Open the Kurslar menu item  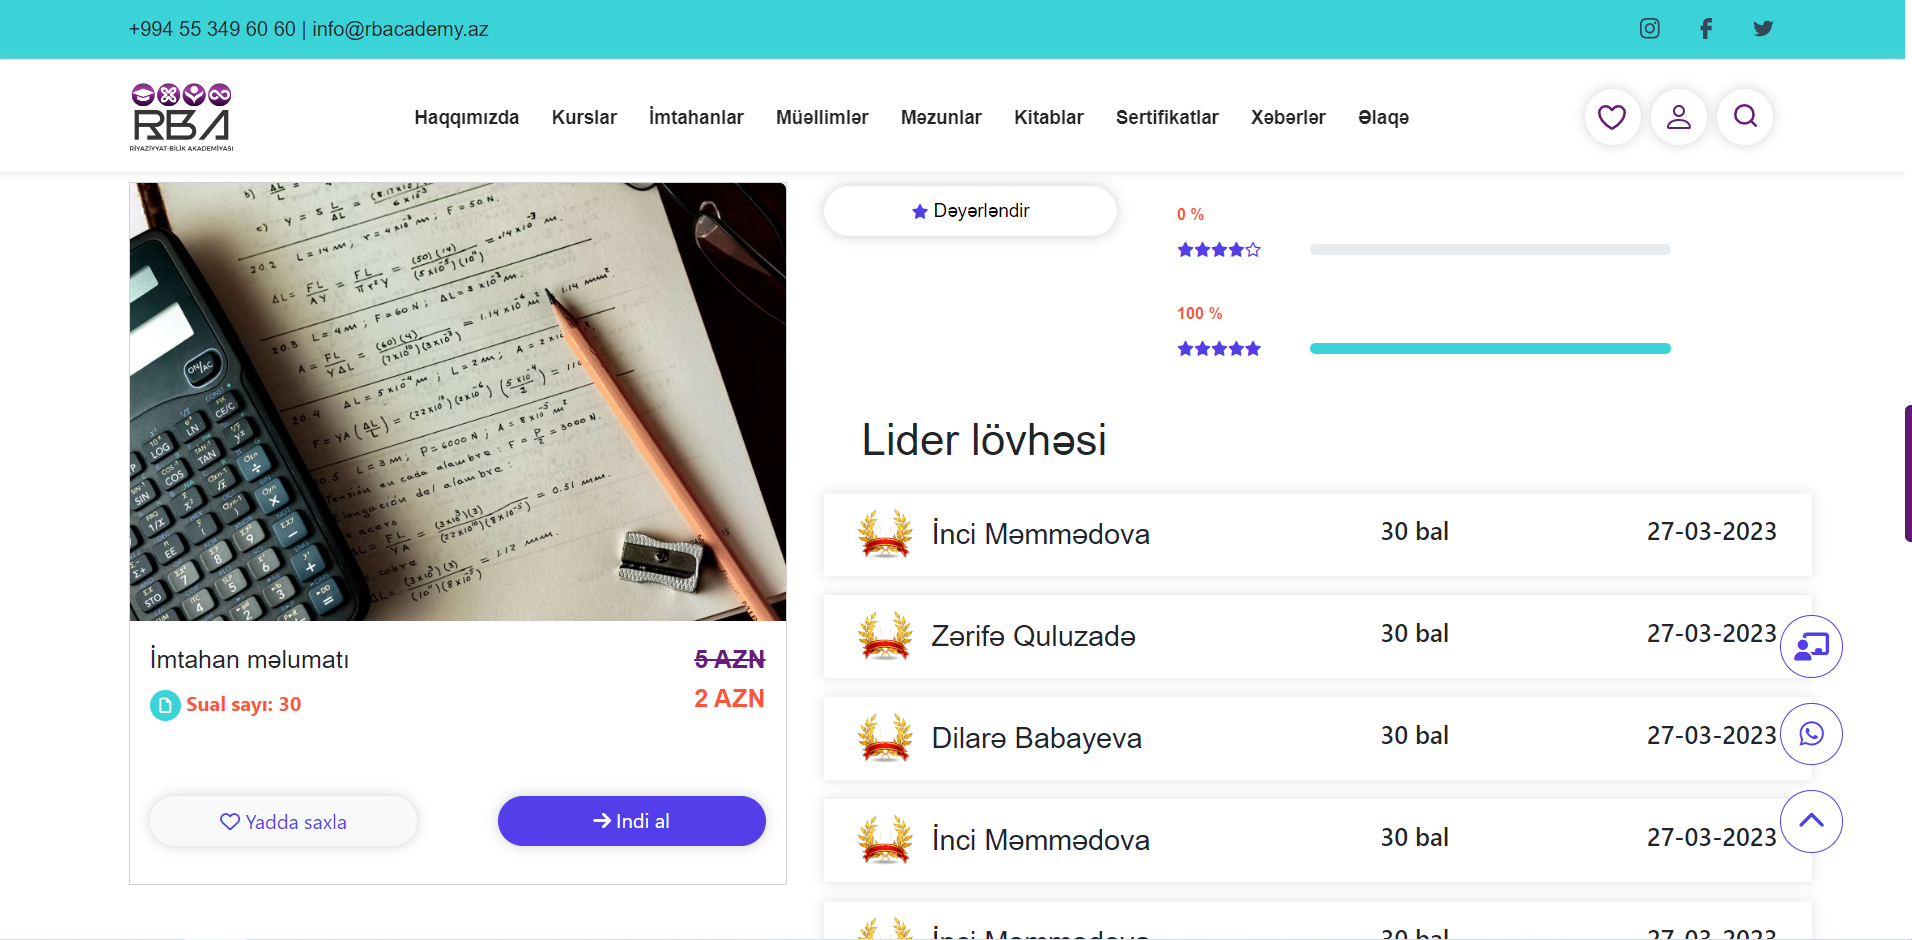(584, 117)
